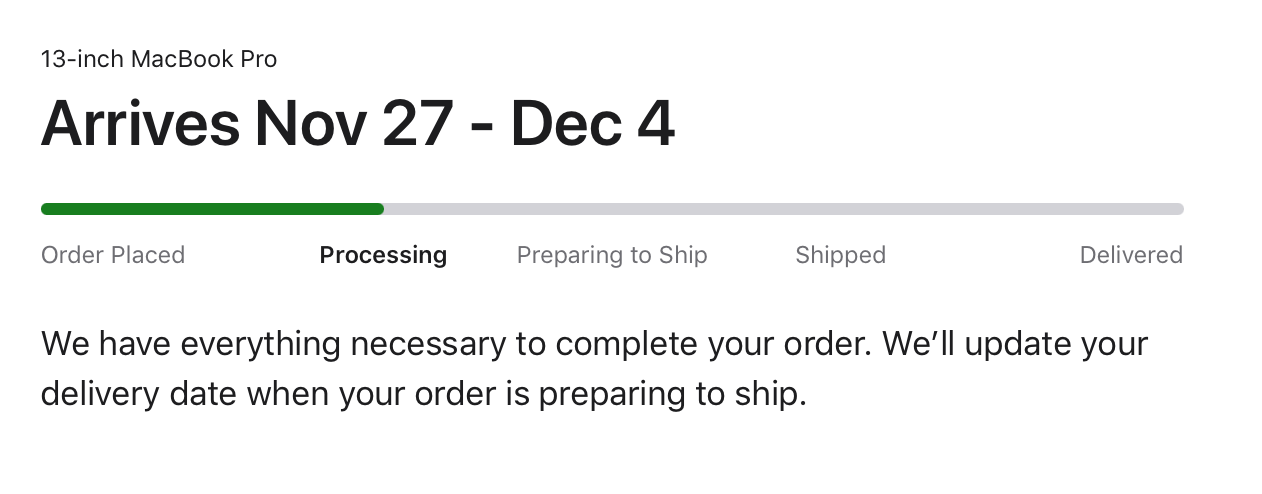The height and width of the screenshot is (494, 1262).
Task: Click where the green progress fill ends
Action: (x=382, y=209)
